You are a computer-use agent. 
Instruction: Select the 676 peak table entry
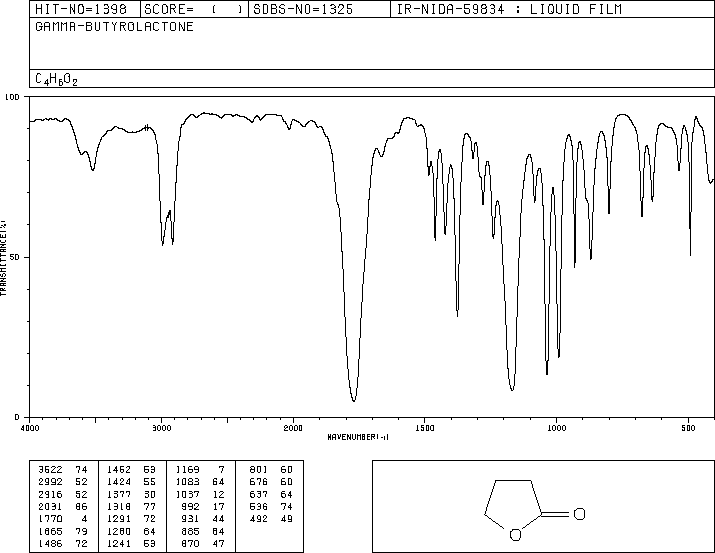pos(271,482)
